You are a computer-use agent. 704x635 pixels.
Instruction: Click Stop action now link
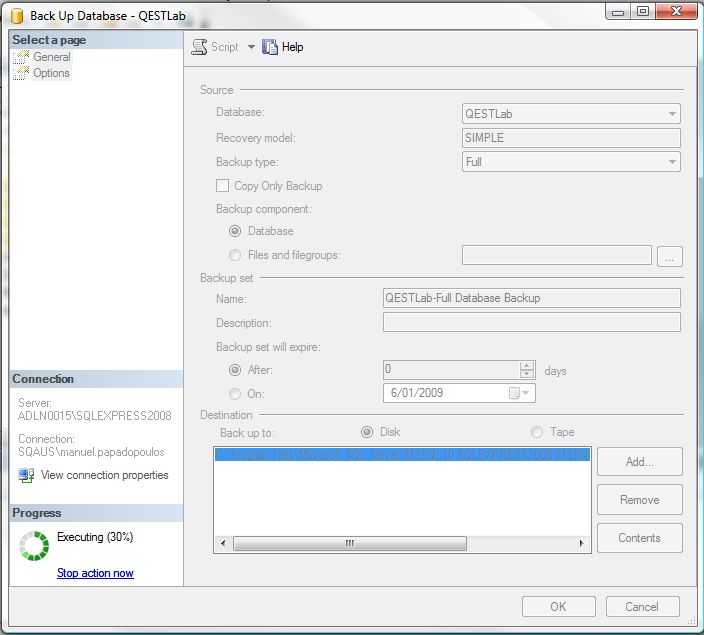click(x=95, y=573)
